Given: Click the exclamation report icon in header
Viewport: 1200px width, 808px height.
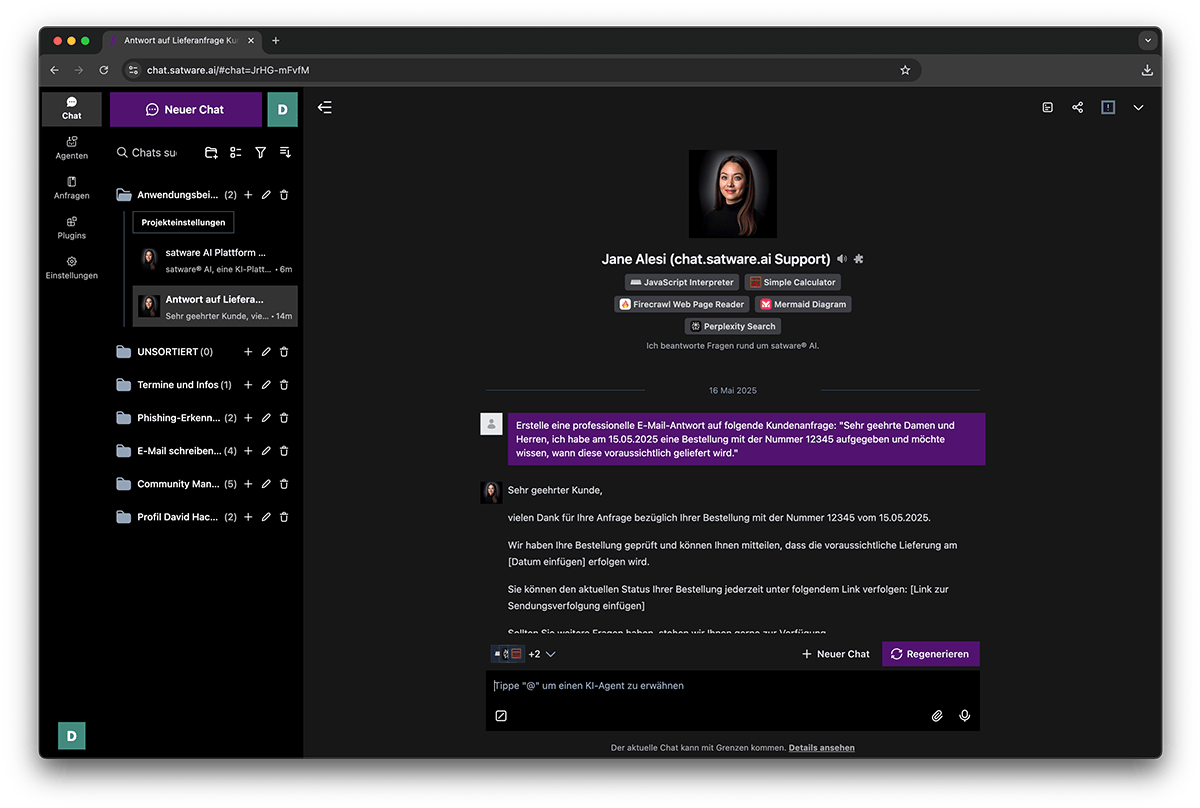Looking at the screenshot, I should [1108, 108].
